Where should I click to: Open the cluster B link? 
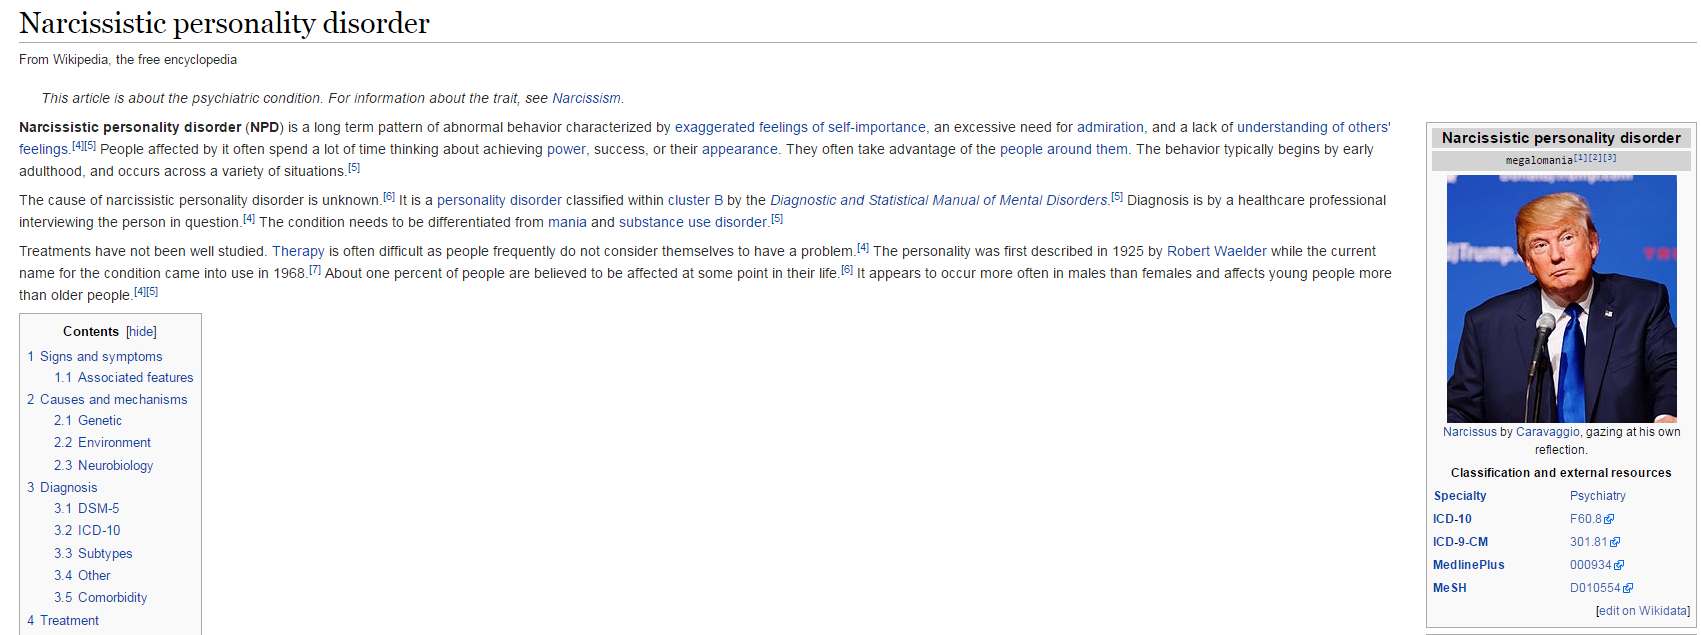click(695, 200)
